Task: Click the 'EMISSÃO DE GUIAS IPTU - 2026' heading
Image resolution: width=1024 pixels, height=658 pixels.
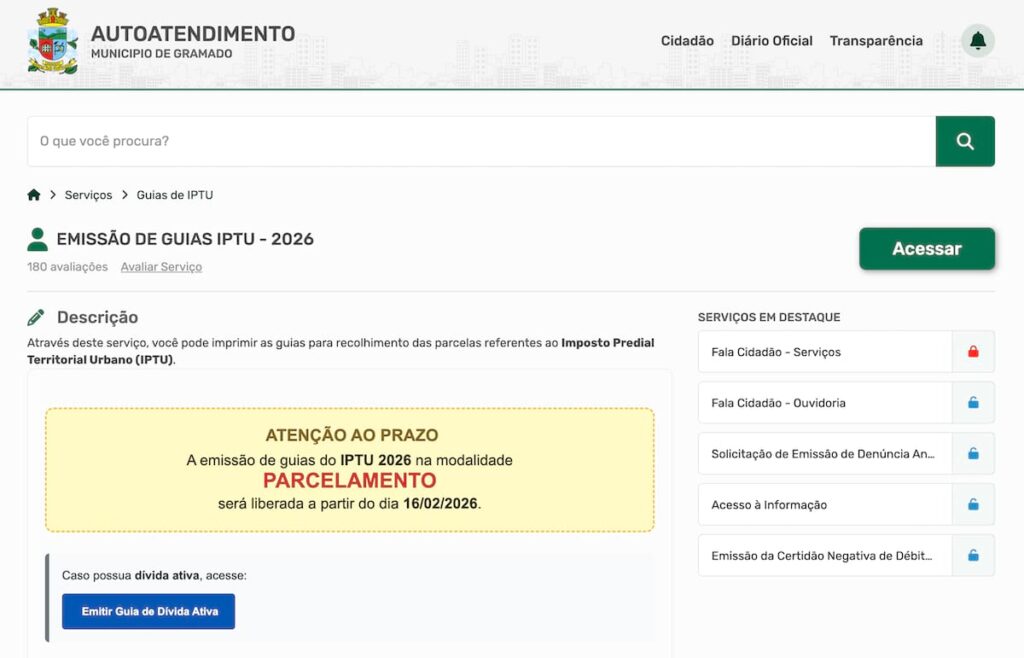Action: coord(185,239)
